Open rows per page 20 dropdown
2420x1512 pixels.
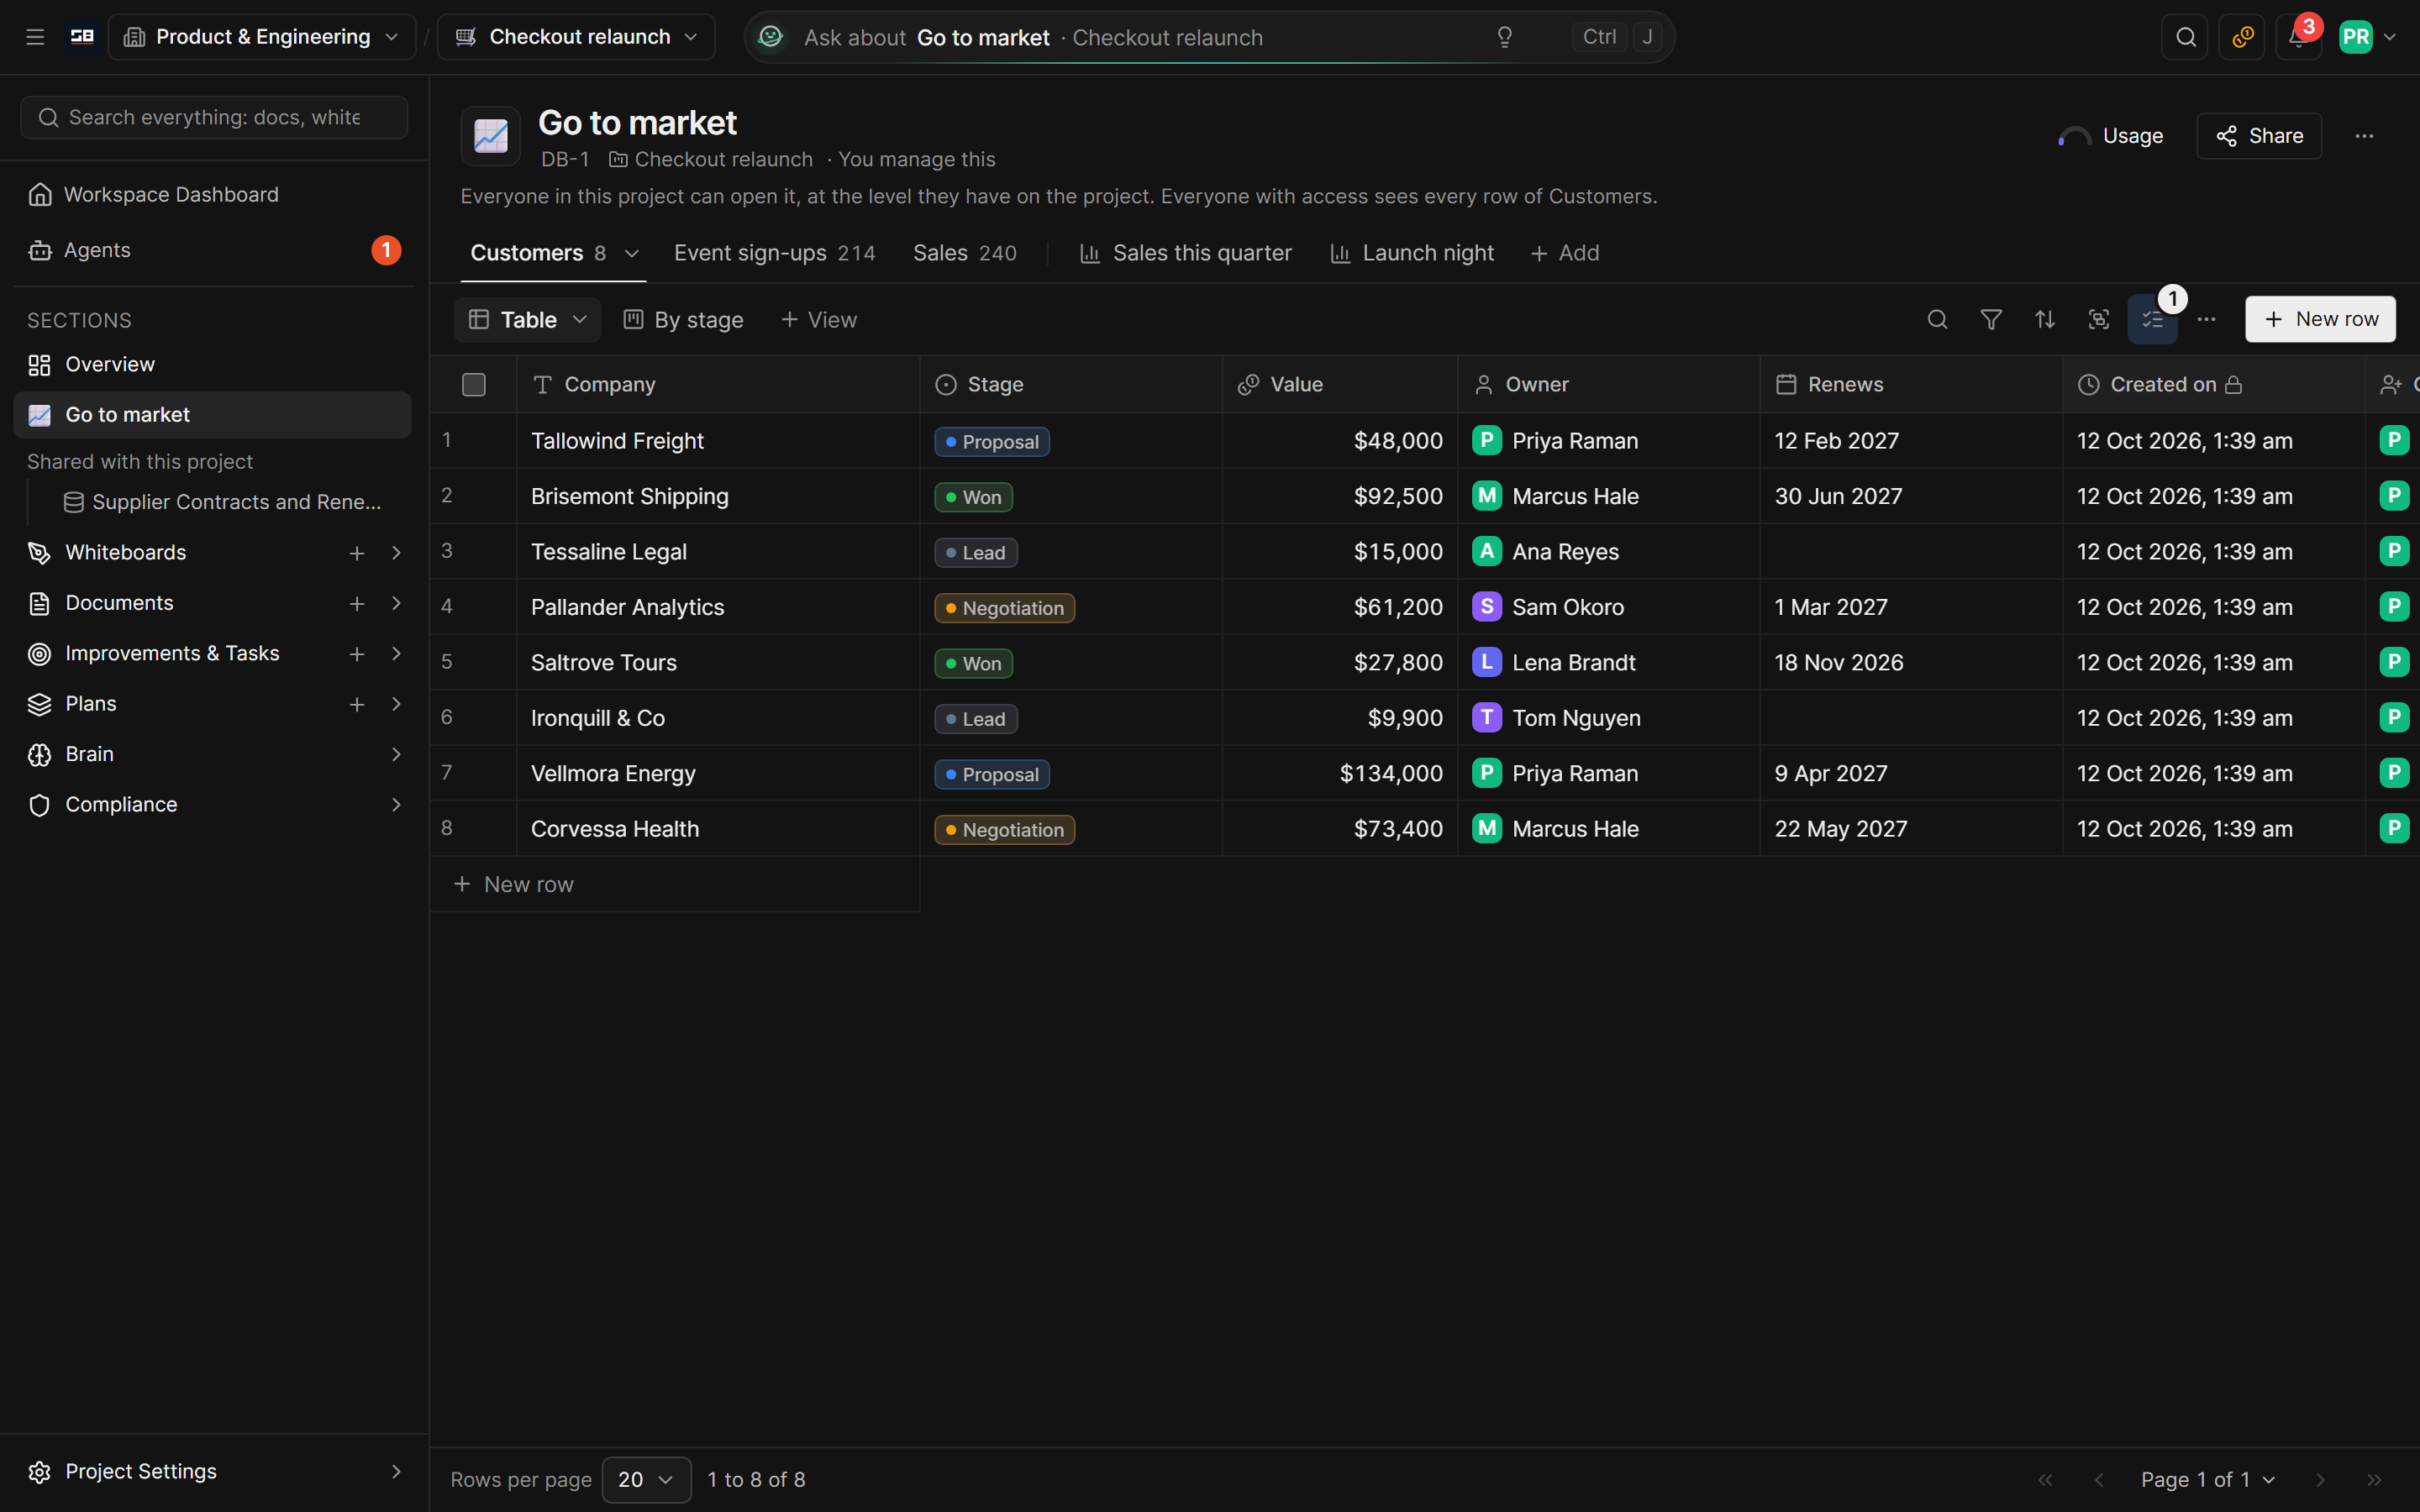[646, 1479]
